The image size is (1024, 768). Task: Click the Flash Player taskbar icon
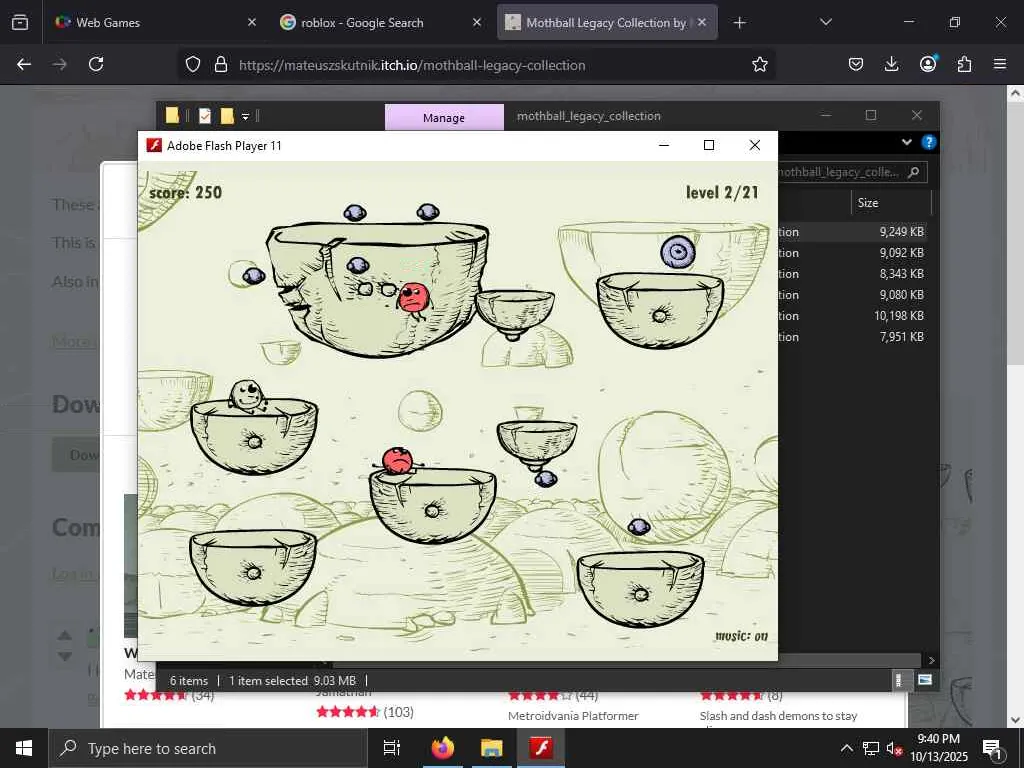541,748
